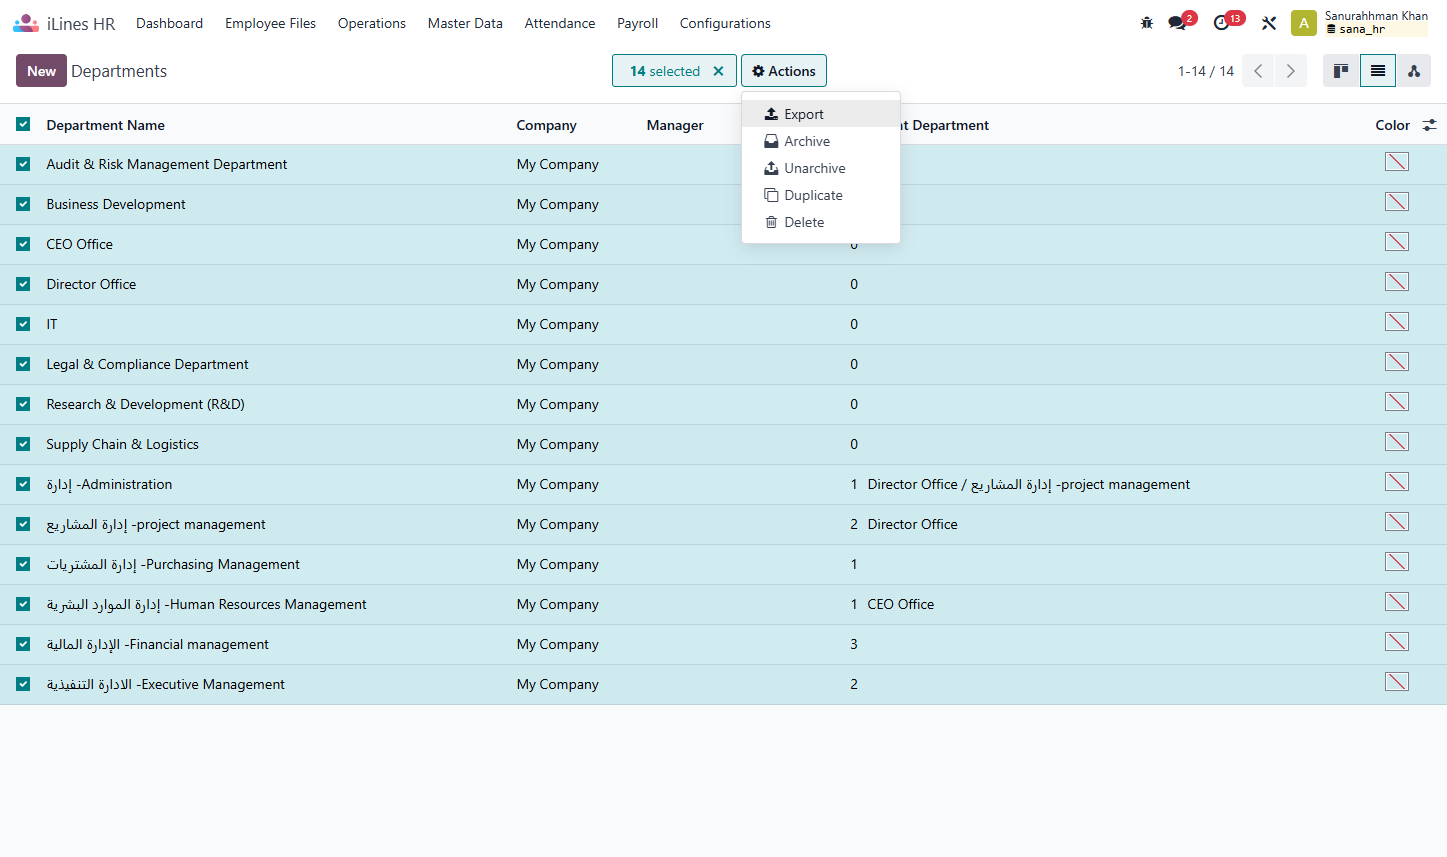Screen dimensions: 1447x857
Task: Choose Delete from the Actions menu
Action: 821,222
